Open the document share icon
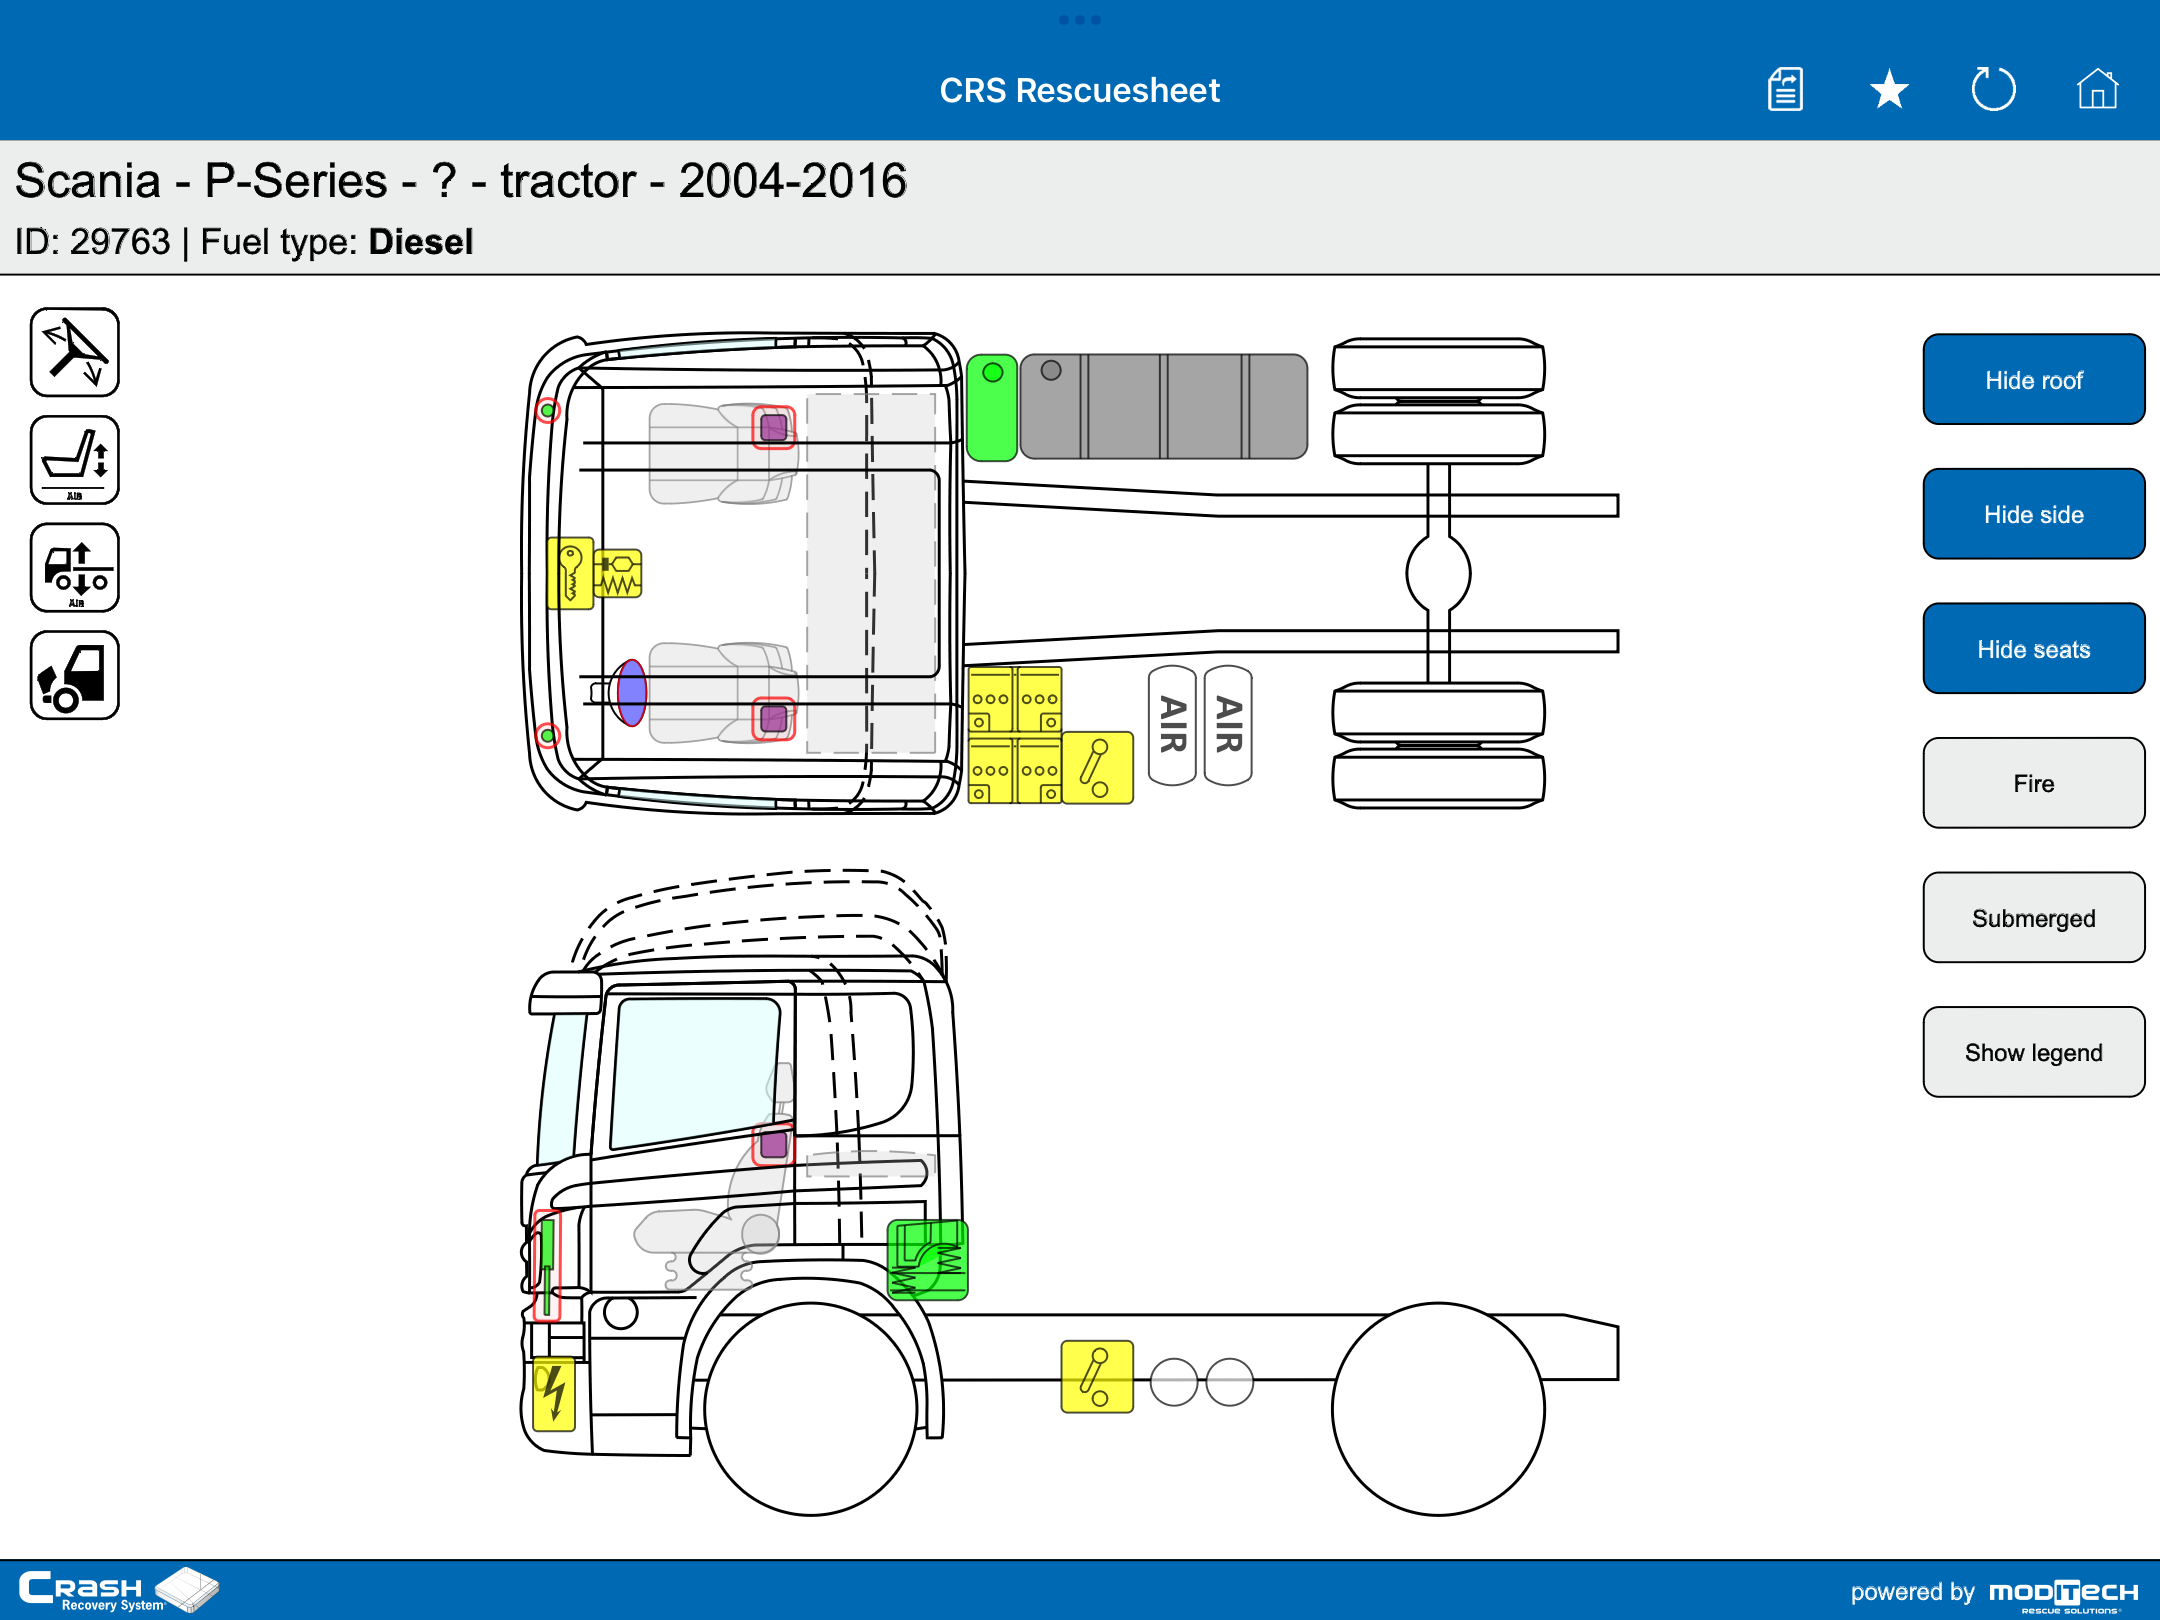Screen dimensions: 2160x1620 (1785, 90)
